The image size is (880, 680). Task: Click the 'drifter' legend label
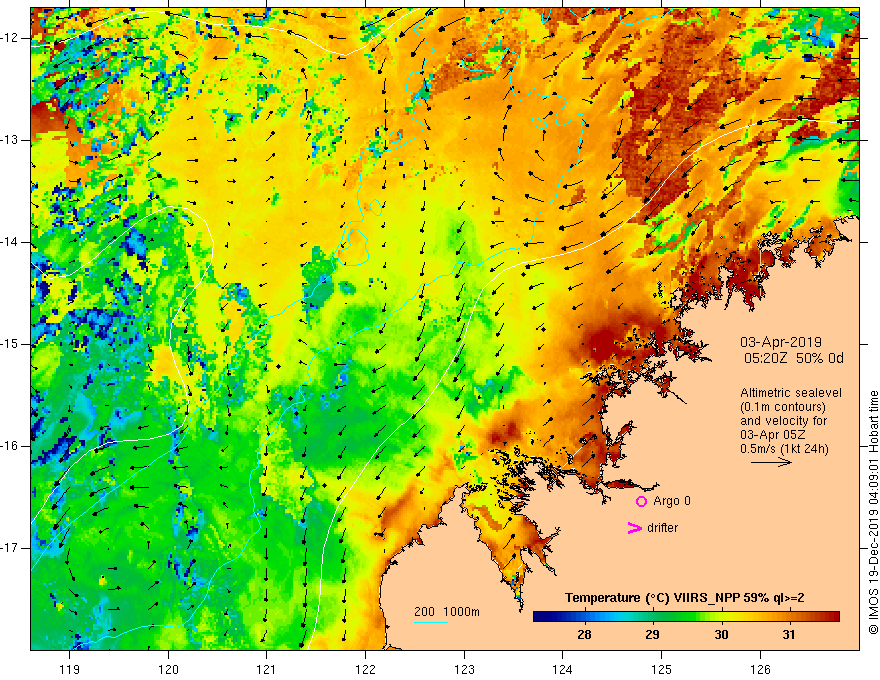662,528
